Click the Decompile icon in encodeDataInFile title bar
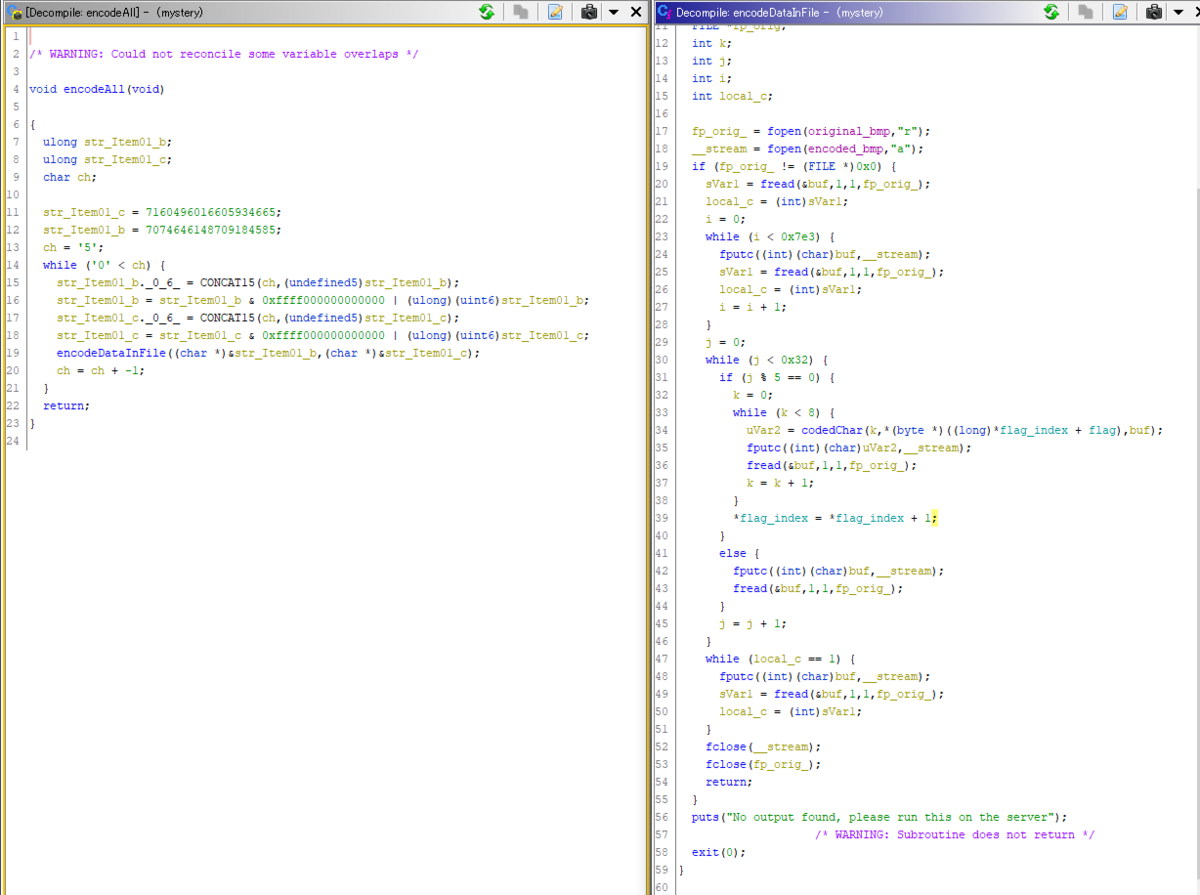 (664, 12)
